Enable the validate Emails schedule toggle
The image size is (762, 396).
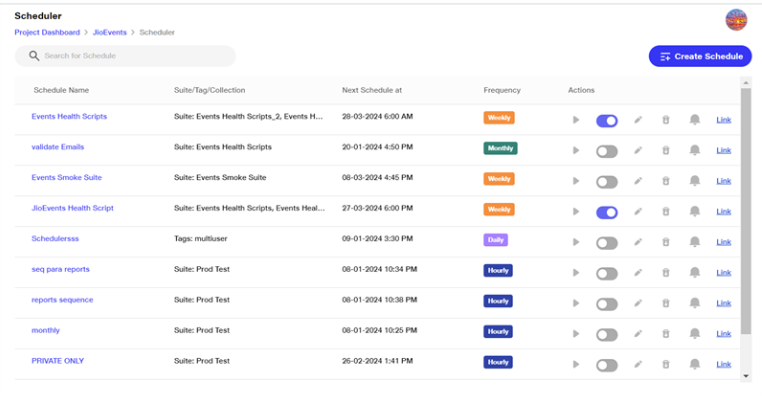pos(607,152)
